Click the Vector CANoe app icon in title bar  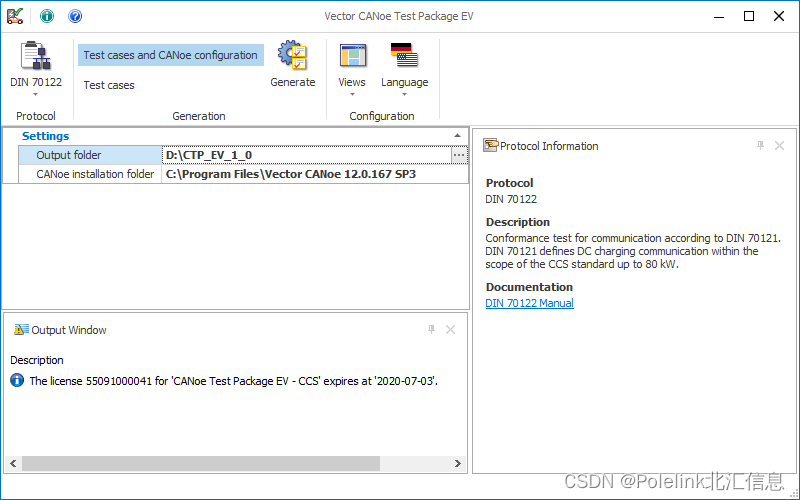[x=15, y=16]
